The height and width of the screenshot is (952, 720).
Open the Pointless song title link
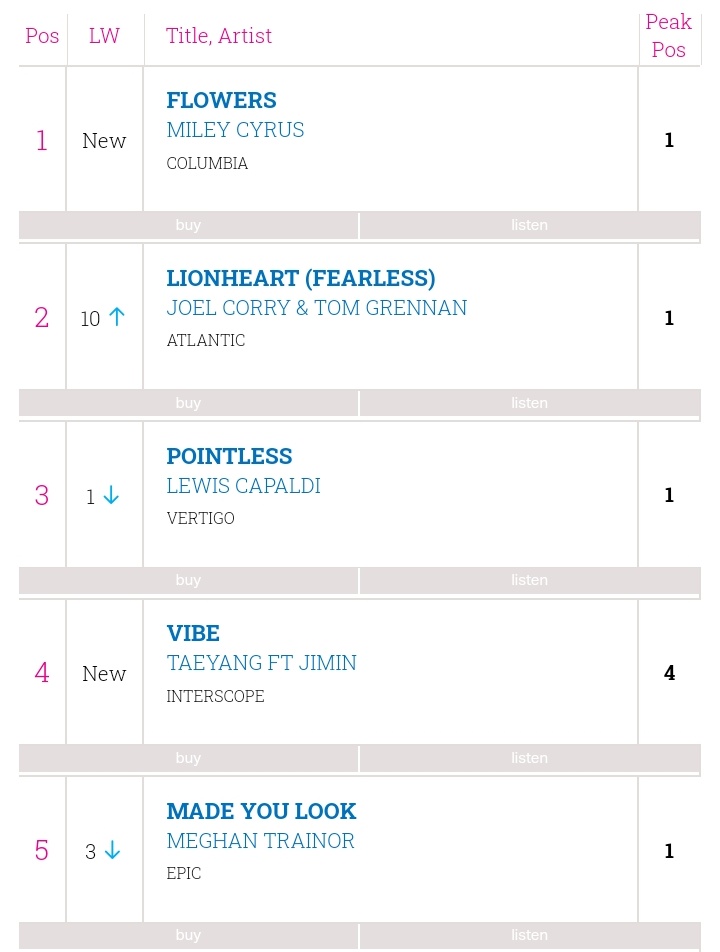point(229,456)
